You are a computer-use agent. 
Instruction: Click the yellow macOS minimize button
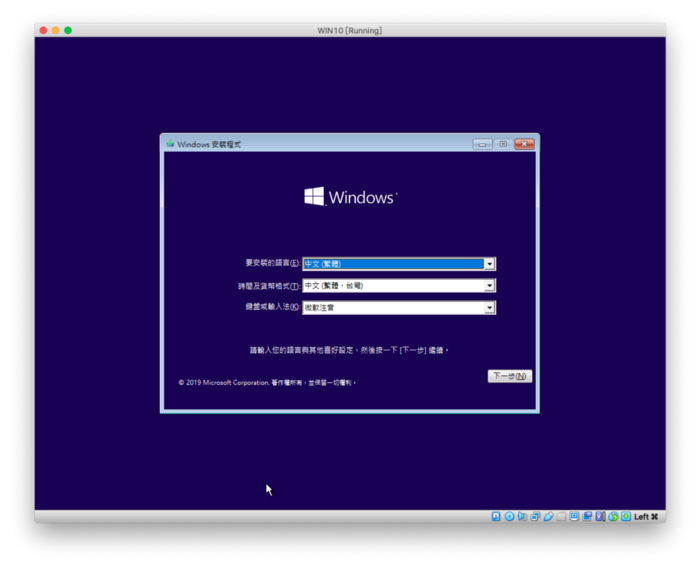coord(56,30)
